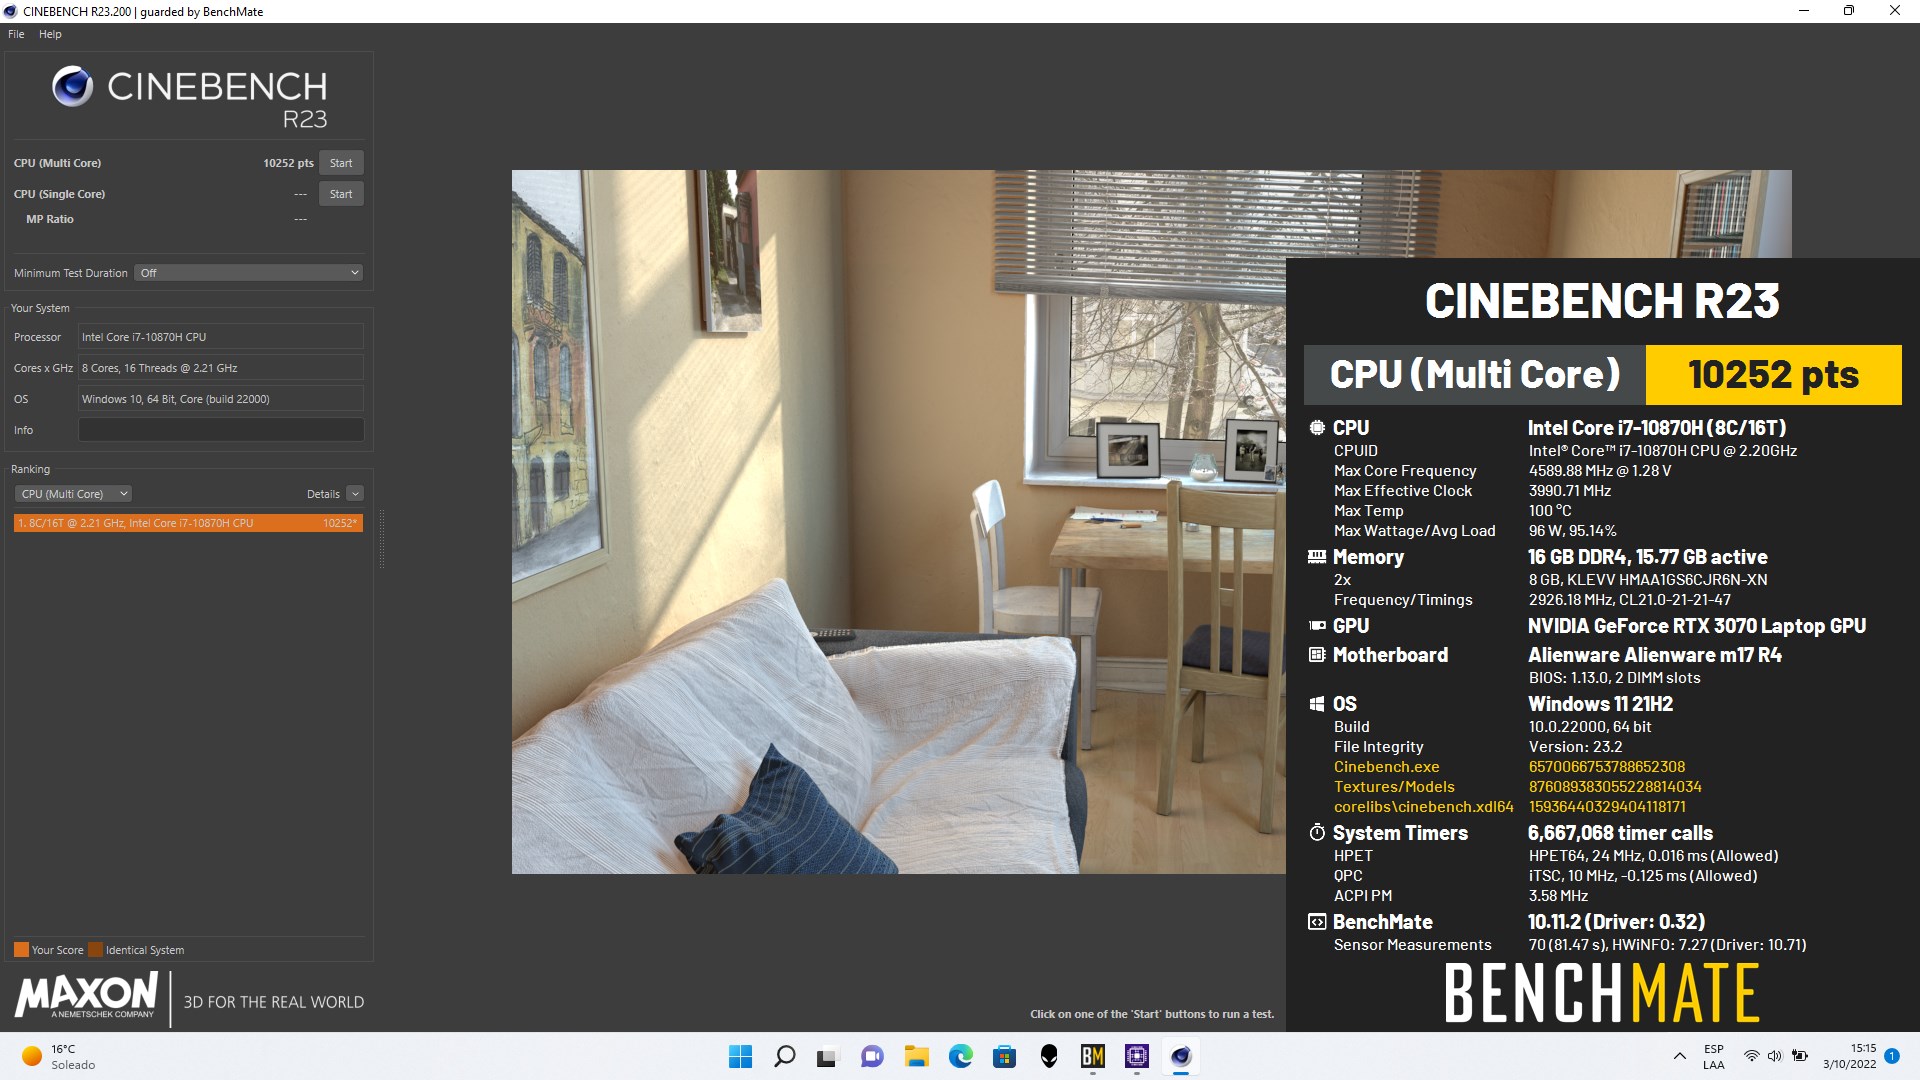Open the battery status tray icon

(1800, 1056)
